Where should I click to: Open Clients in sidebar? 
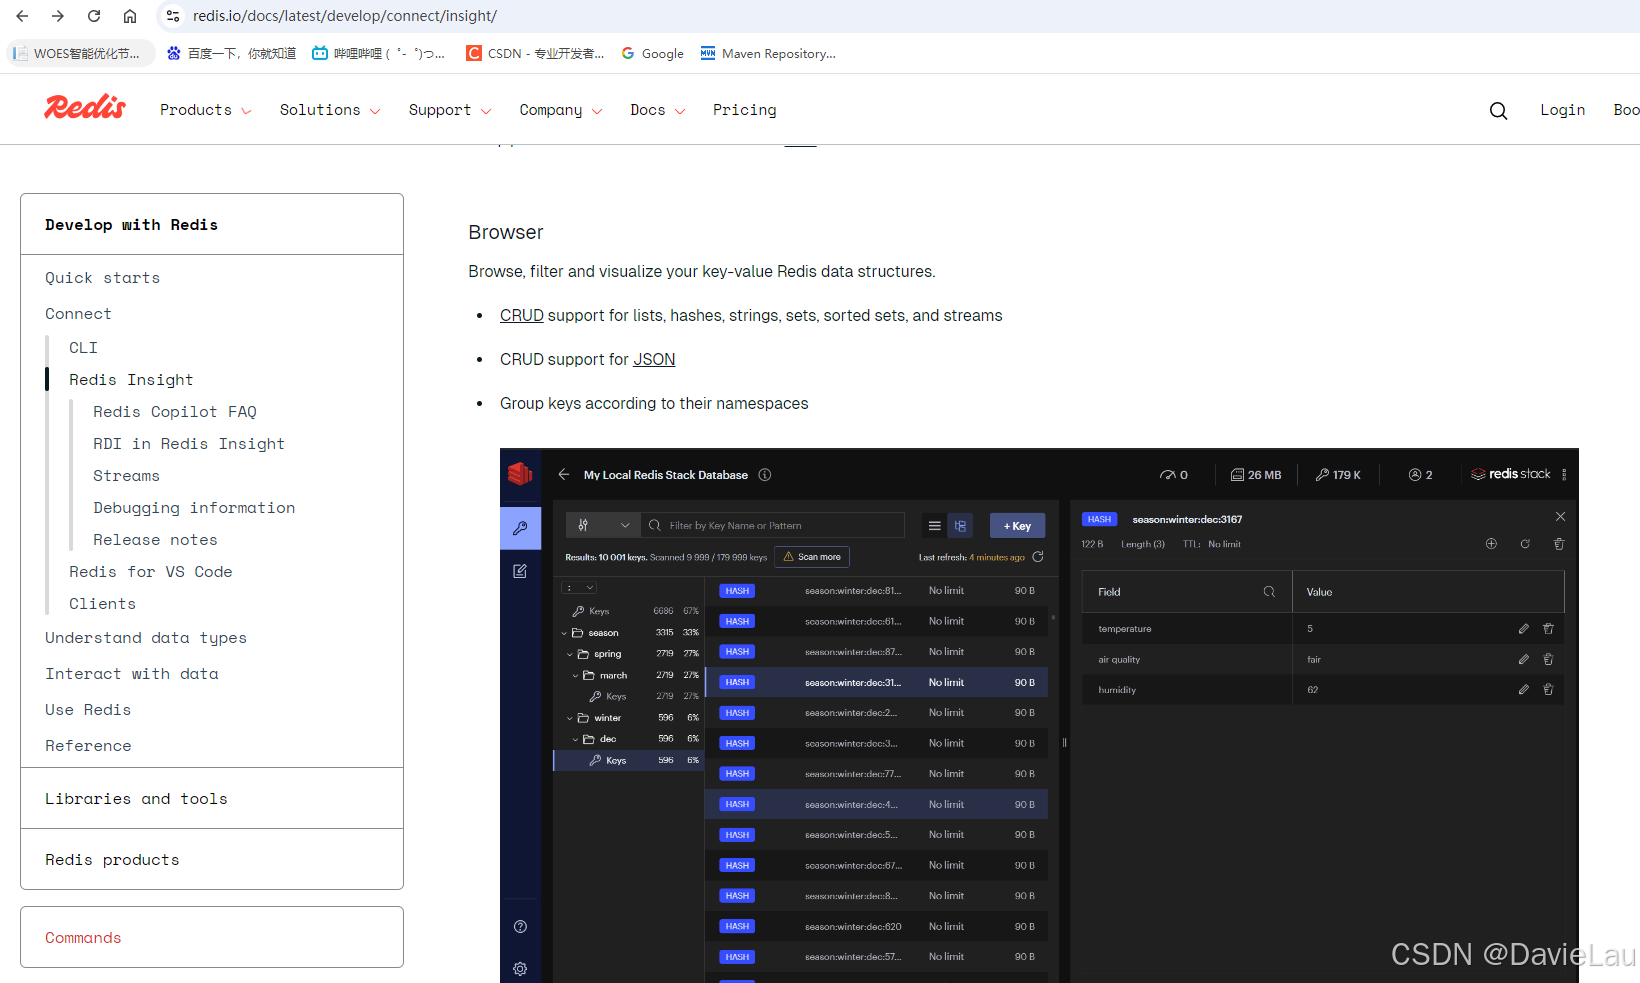[102, 604]
